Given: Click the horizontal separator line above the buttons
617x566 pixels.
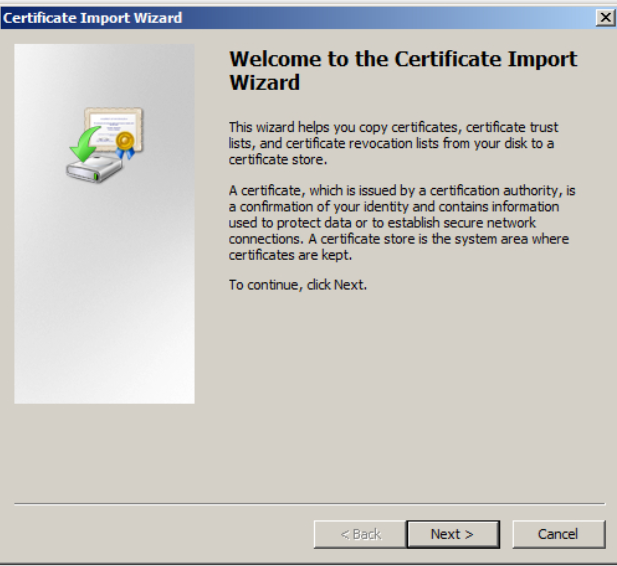Looking at the screenshot, I should [310, 503].
